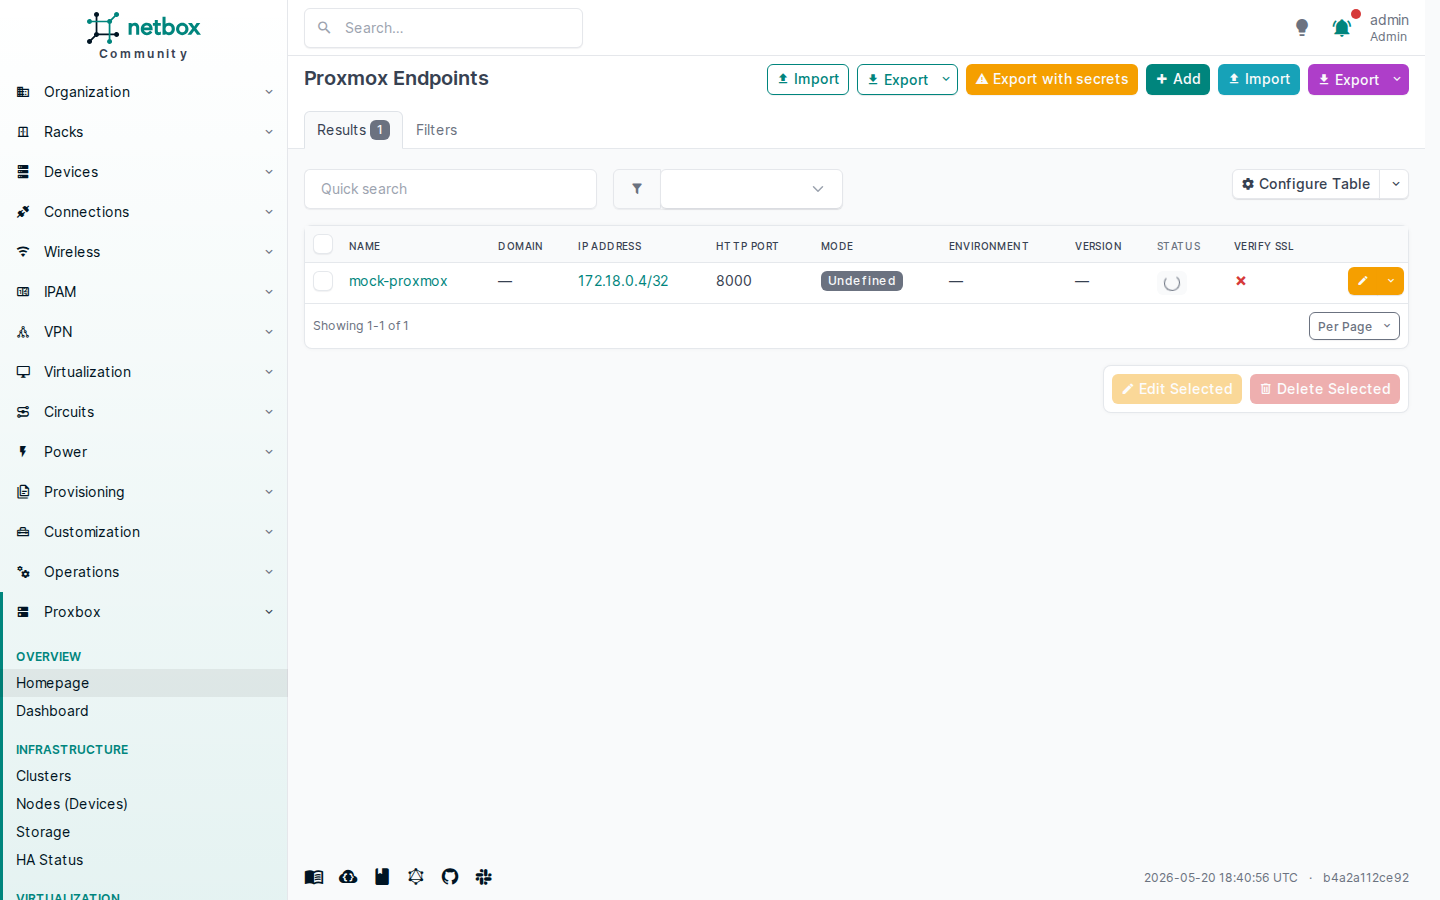
Task: Open the Clusters sidebar item
Action: pos(144,776)
